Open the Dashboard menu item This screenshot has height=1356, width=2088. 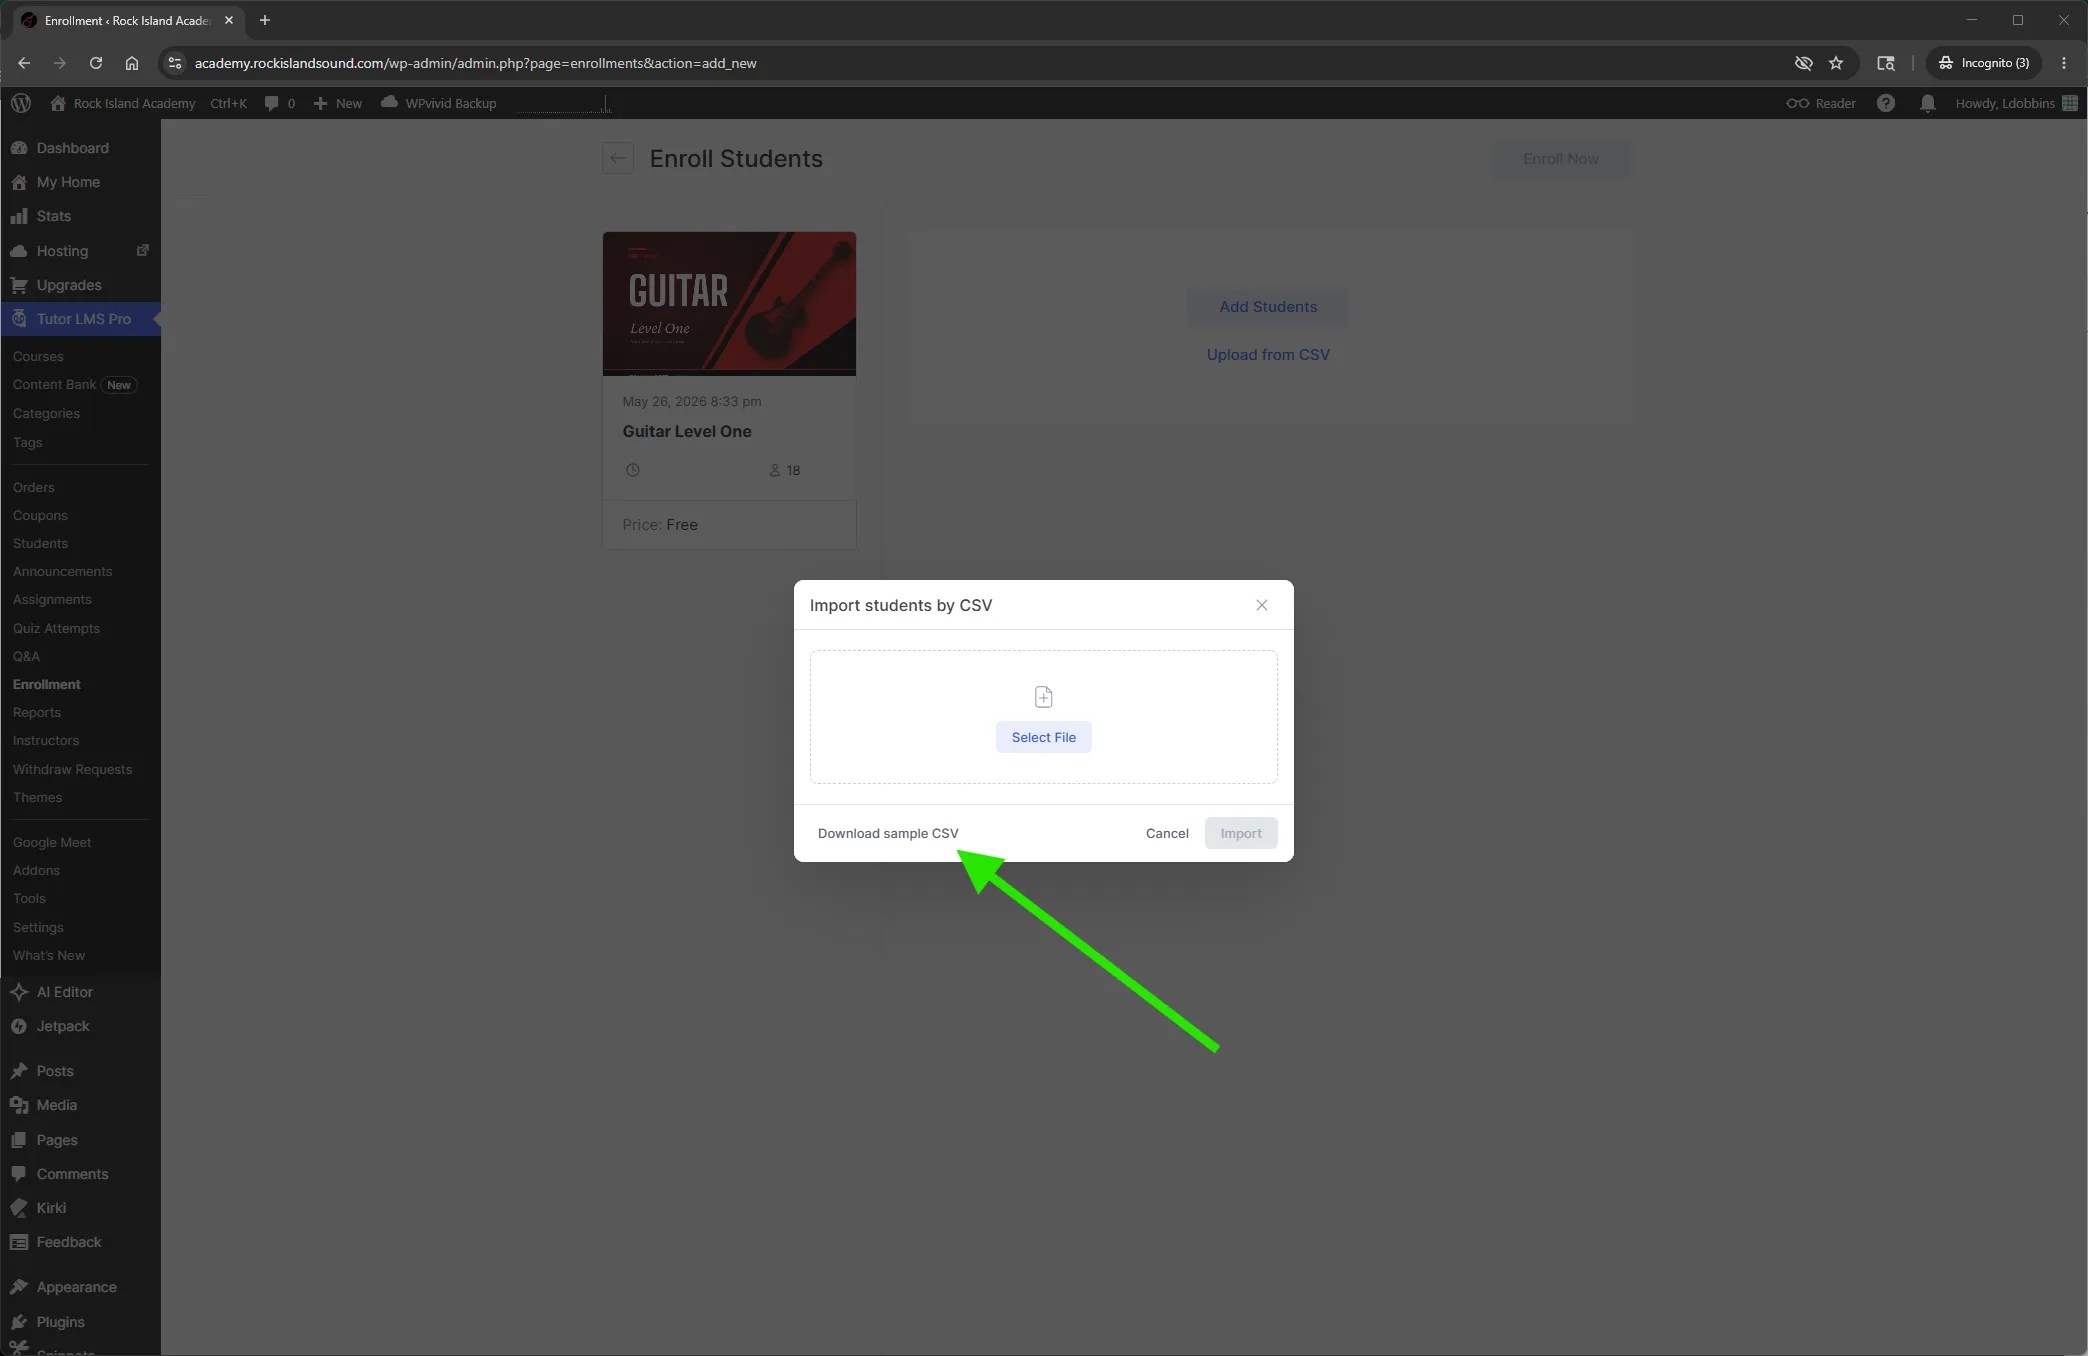pyautogui.click(x=72, y=148)
